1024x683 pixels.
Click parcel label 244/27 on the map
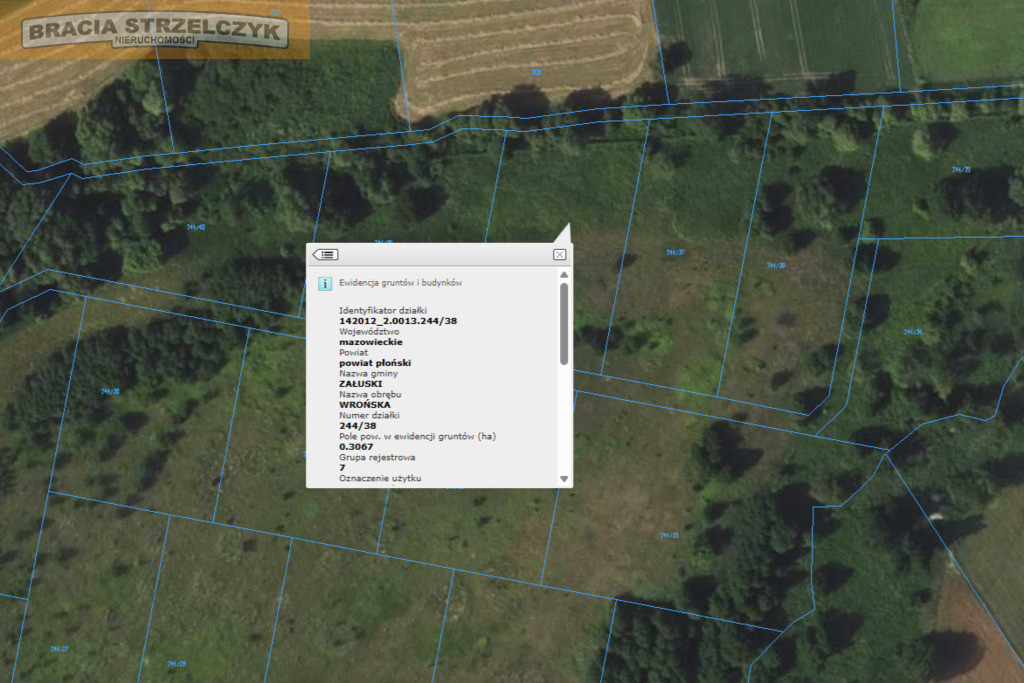pos(59,649)
